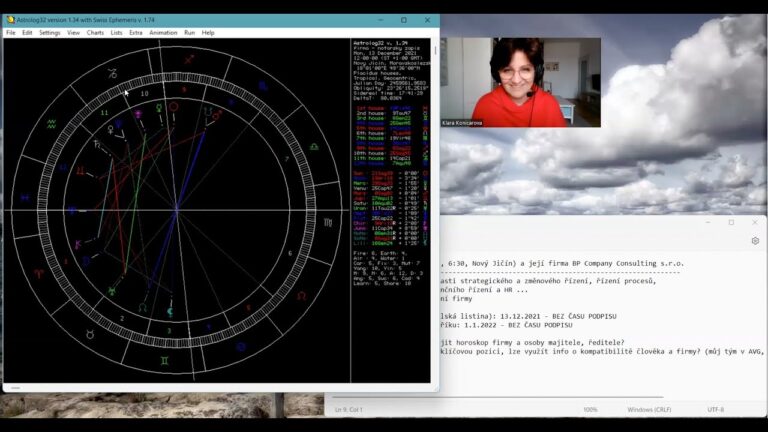Image resolution: width=768 pixels, height=432 pixels.
Task: Click the Aquarius wave glyph on the wheel
Action: [x=51, y=123]
